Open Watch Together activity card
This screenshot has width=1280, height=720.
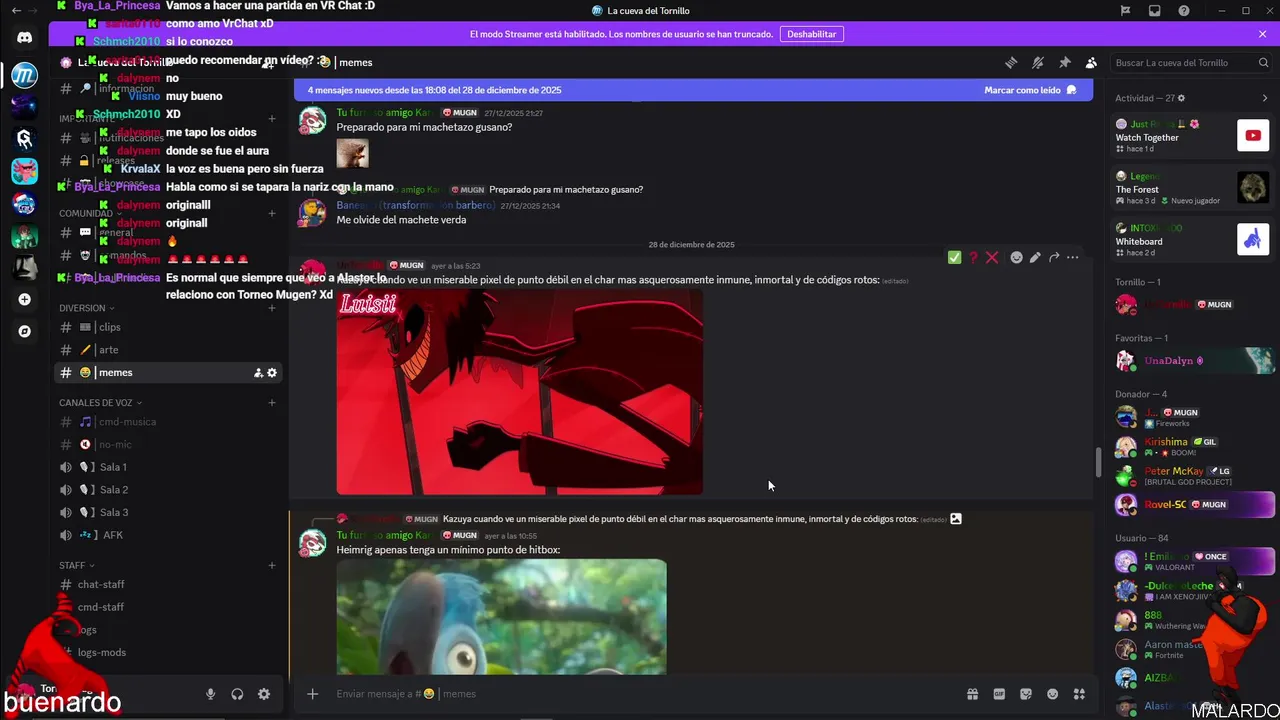[1192, 134]
